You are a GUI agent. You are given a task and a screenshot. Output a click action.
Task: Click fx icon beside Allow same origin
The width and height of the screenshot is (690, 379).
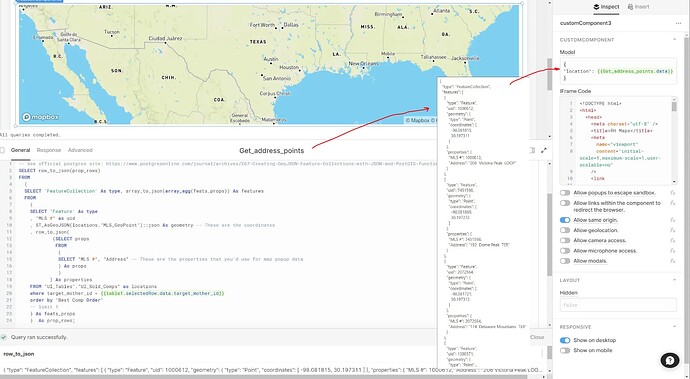coord(672,220)
